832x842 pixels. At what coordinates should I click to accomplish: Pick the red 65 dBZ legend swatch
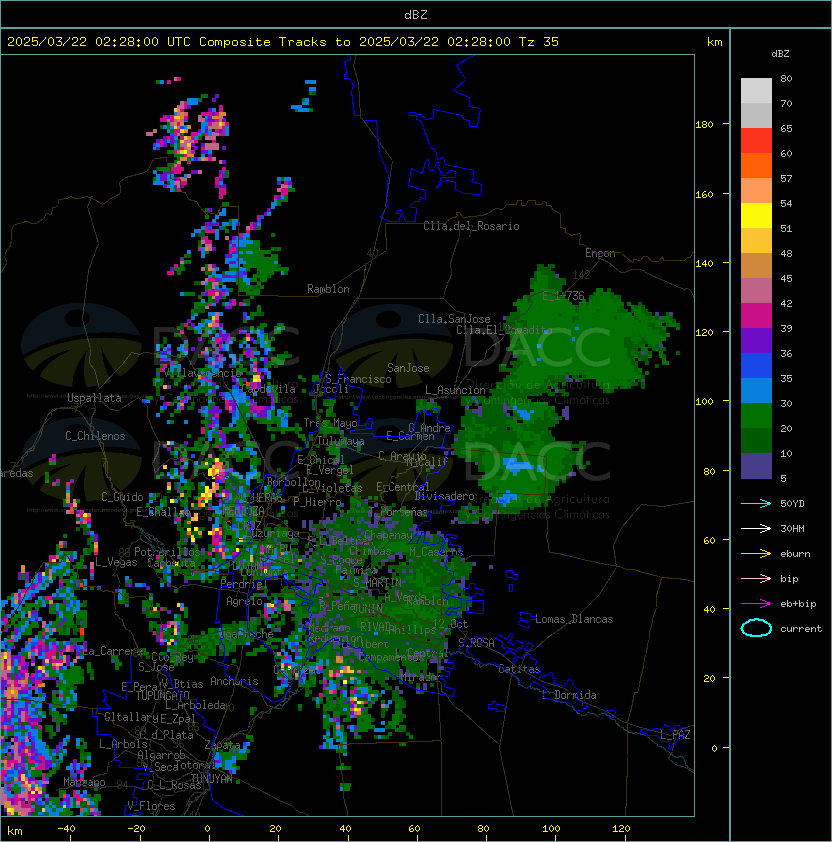tap(756, 141)
